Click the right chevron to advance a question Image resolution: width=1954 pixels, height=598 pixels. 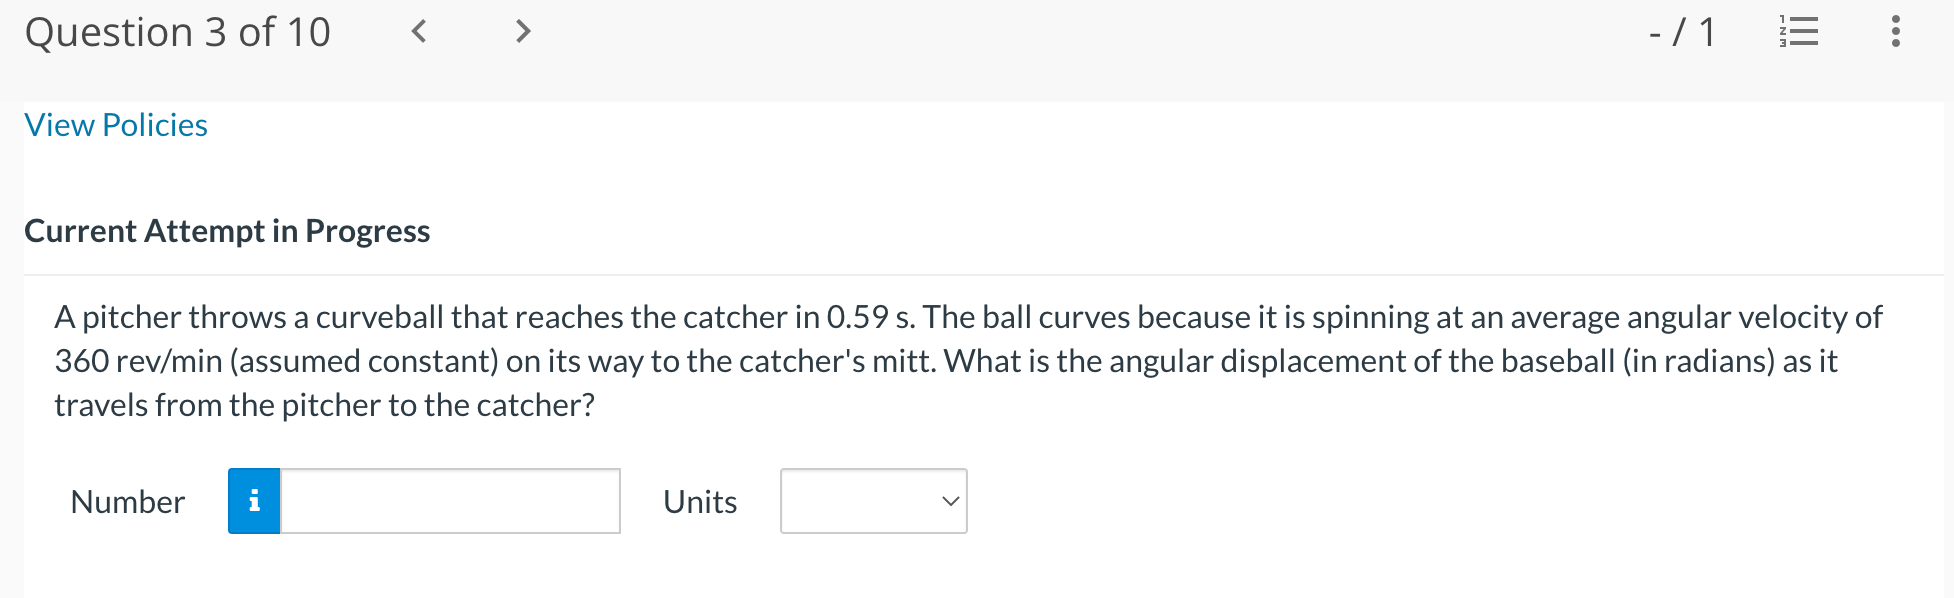coord(522,31)
